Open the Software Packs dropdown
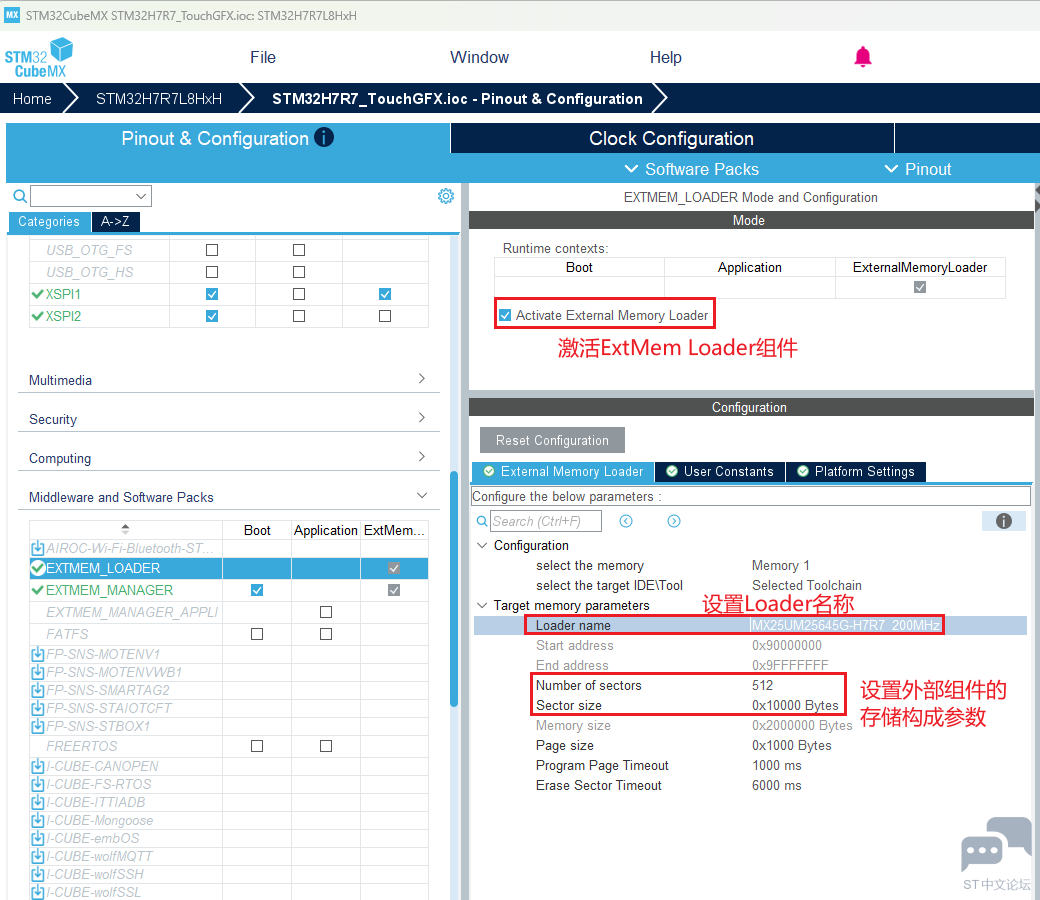This screenshot has width=1040, height=900. click(692, 169)
